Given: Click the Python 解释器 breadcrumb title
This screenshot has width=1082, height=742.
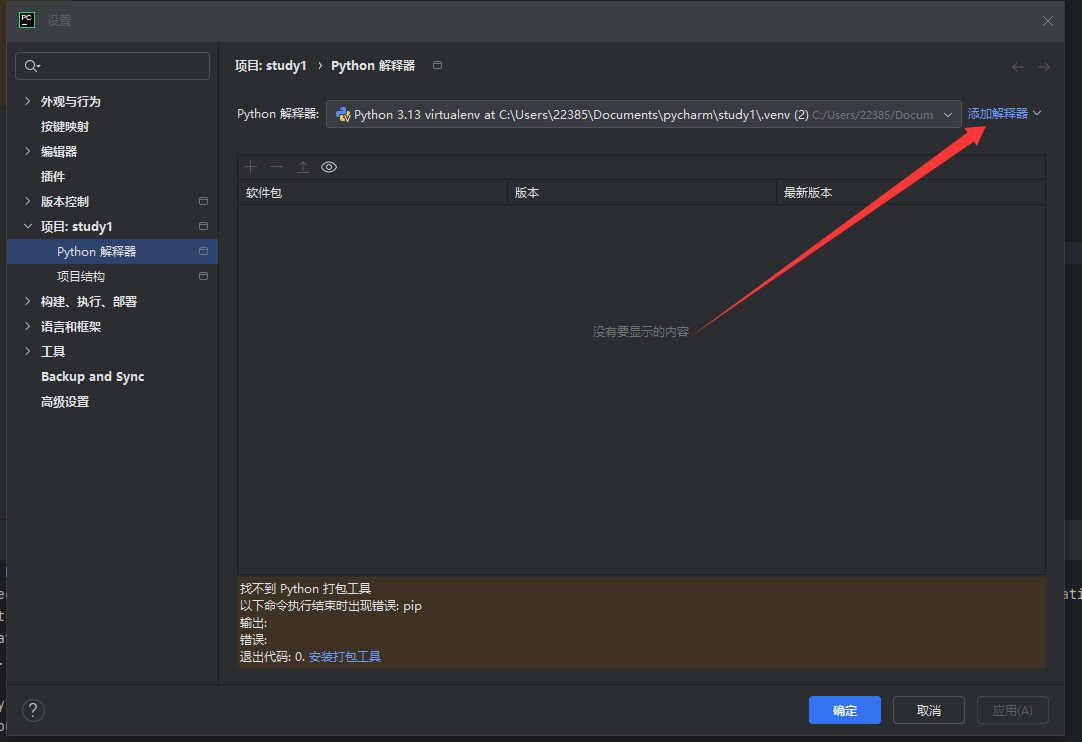Looking at the screenshot, I should click(x=373, y=66).
